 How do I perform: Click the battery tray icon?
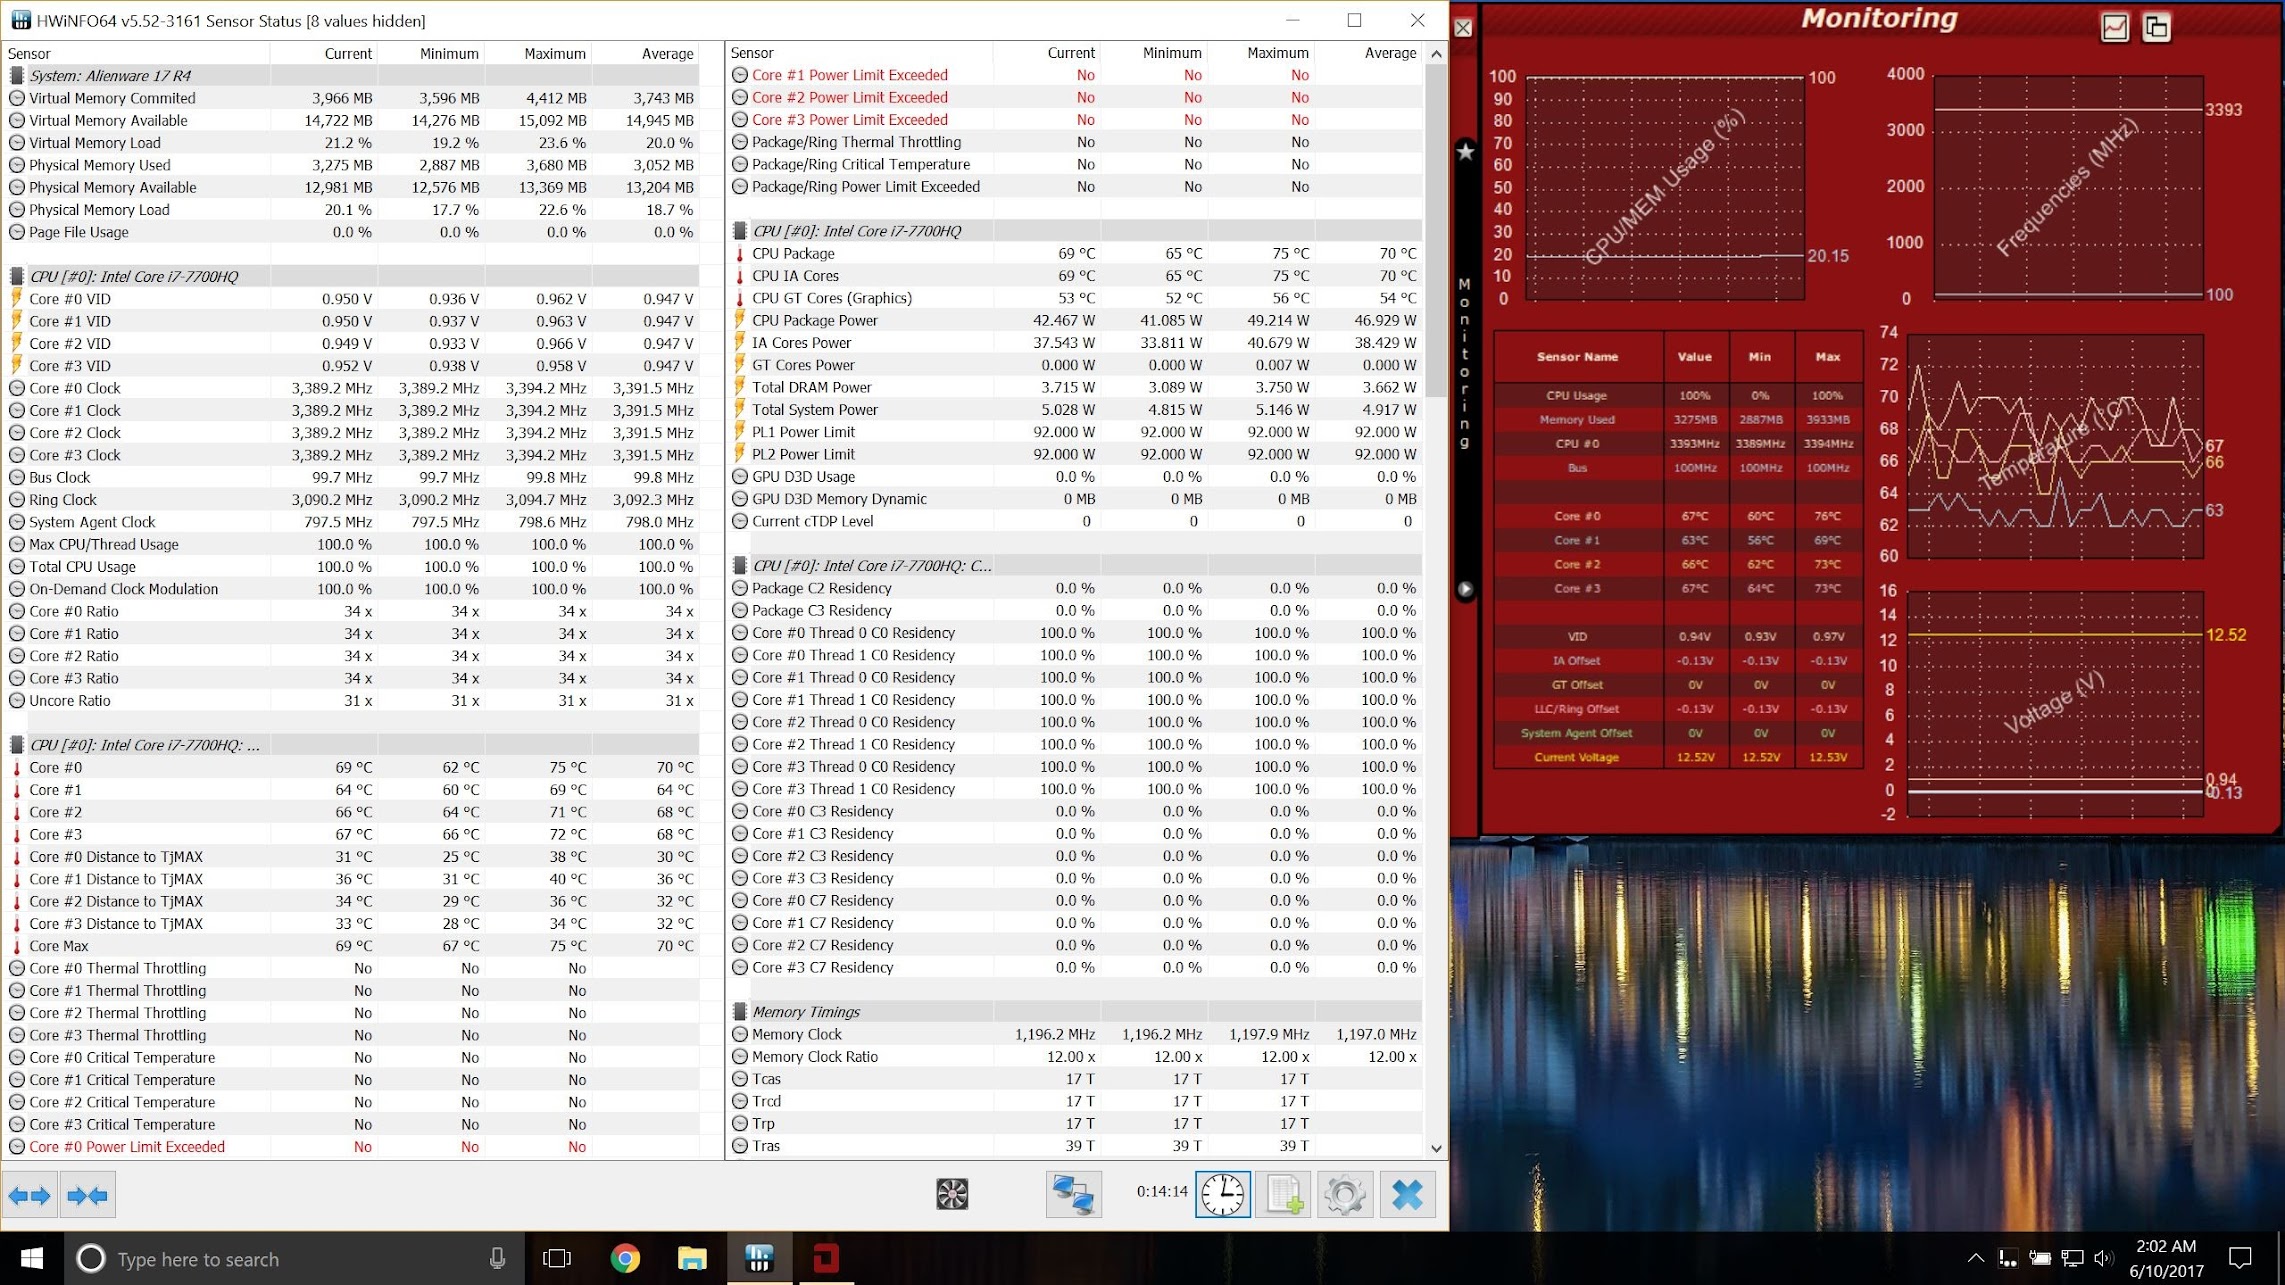pyautogui.click(x=2040, y=1258)
